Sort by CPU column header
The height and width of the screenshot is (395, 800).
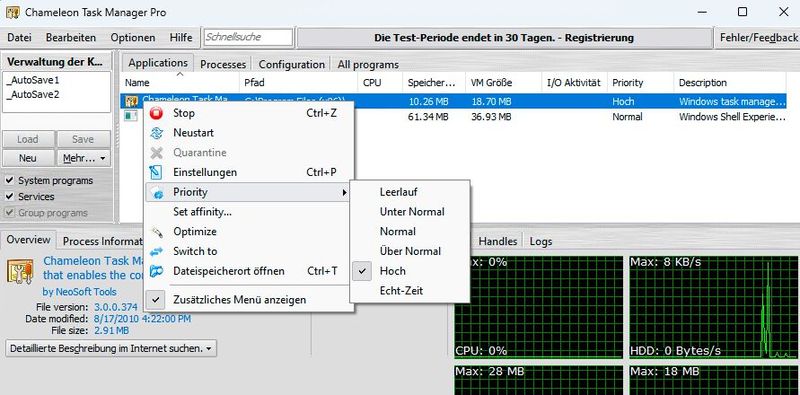(x=380, y=83)
